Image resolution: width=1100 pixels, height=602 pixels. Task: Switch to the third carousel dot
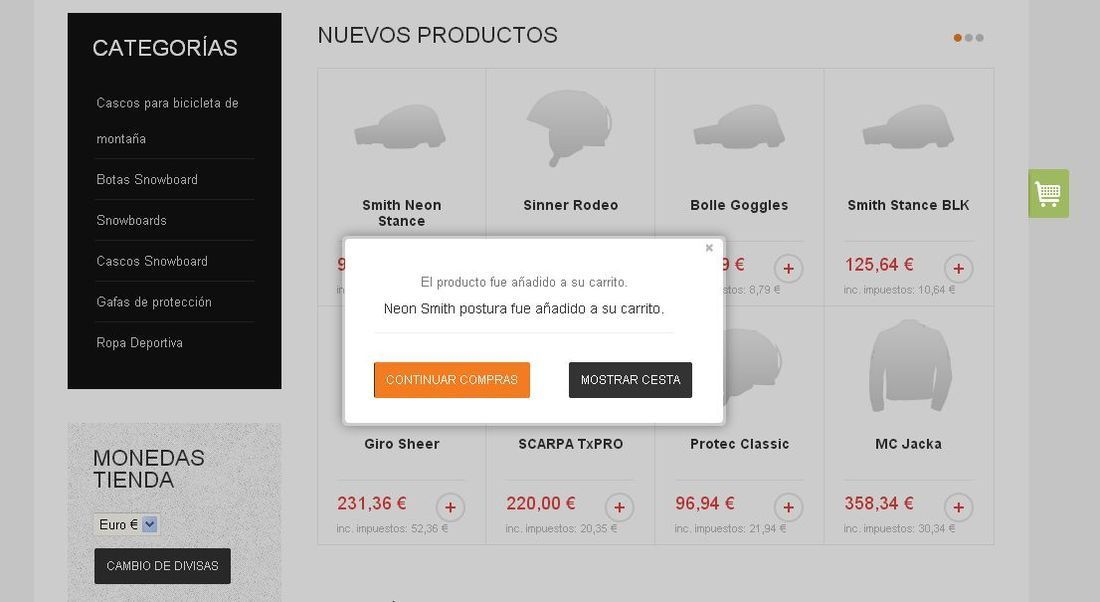(x=979, y=38)
